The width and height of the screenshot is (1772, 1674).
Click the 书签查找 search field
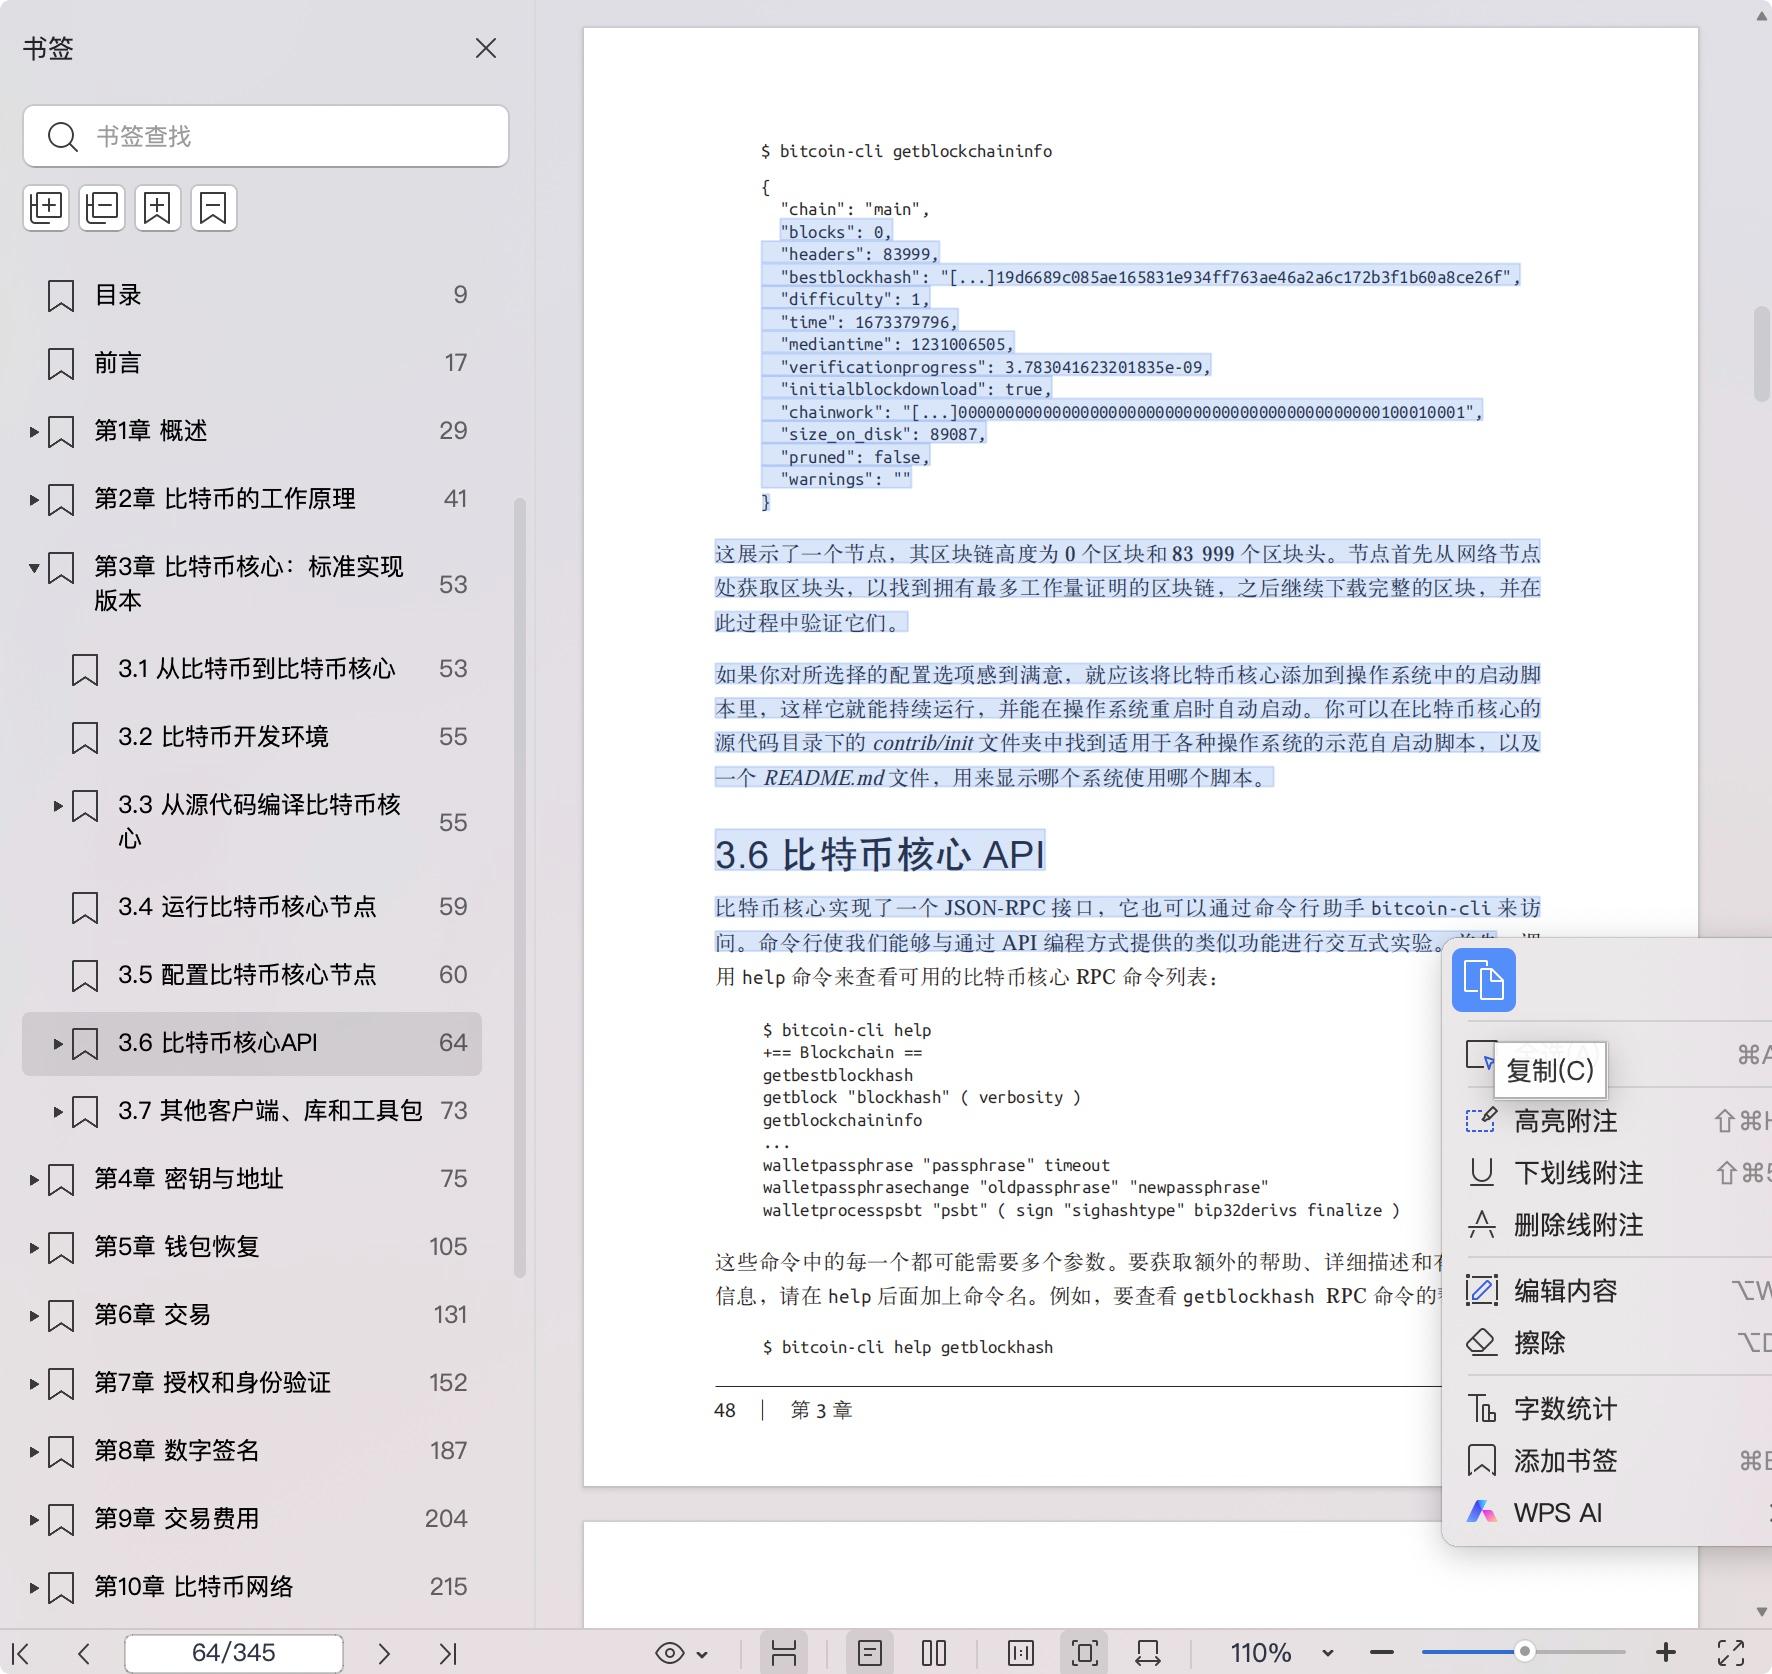(266, 136)
